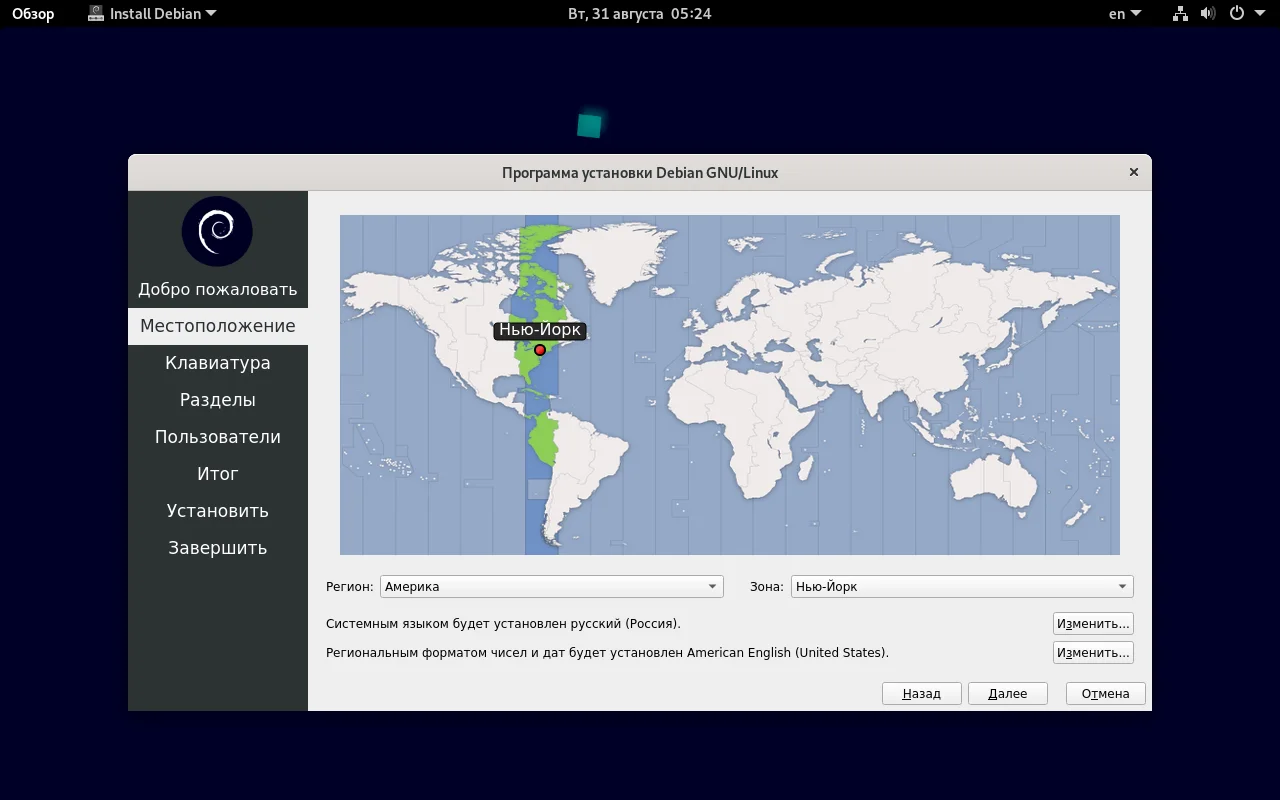Switch to the Пользователи installer step
Viewport: 1280px width, 800px height.
tap(217, 436)
